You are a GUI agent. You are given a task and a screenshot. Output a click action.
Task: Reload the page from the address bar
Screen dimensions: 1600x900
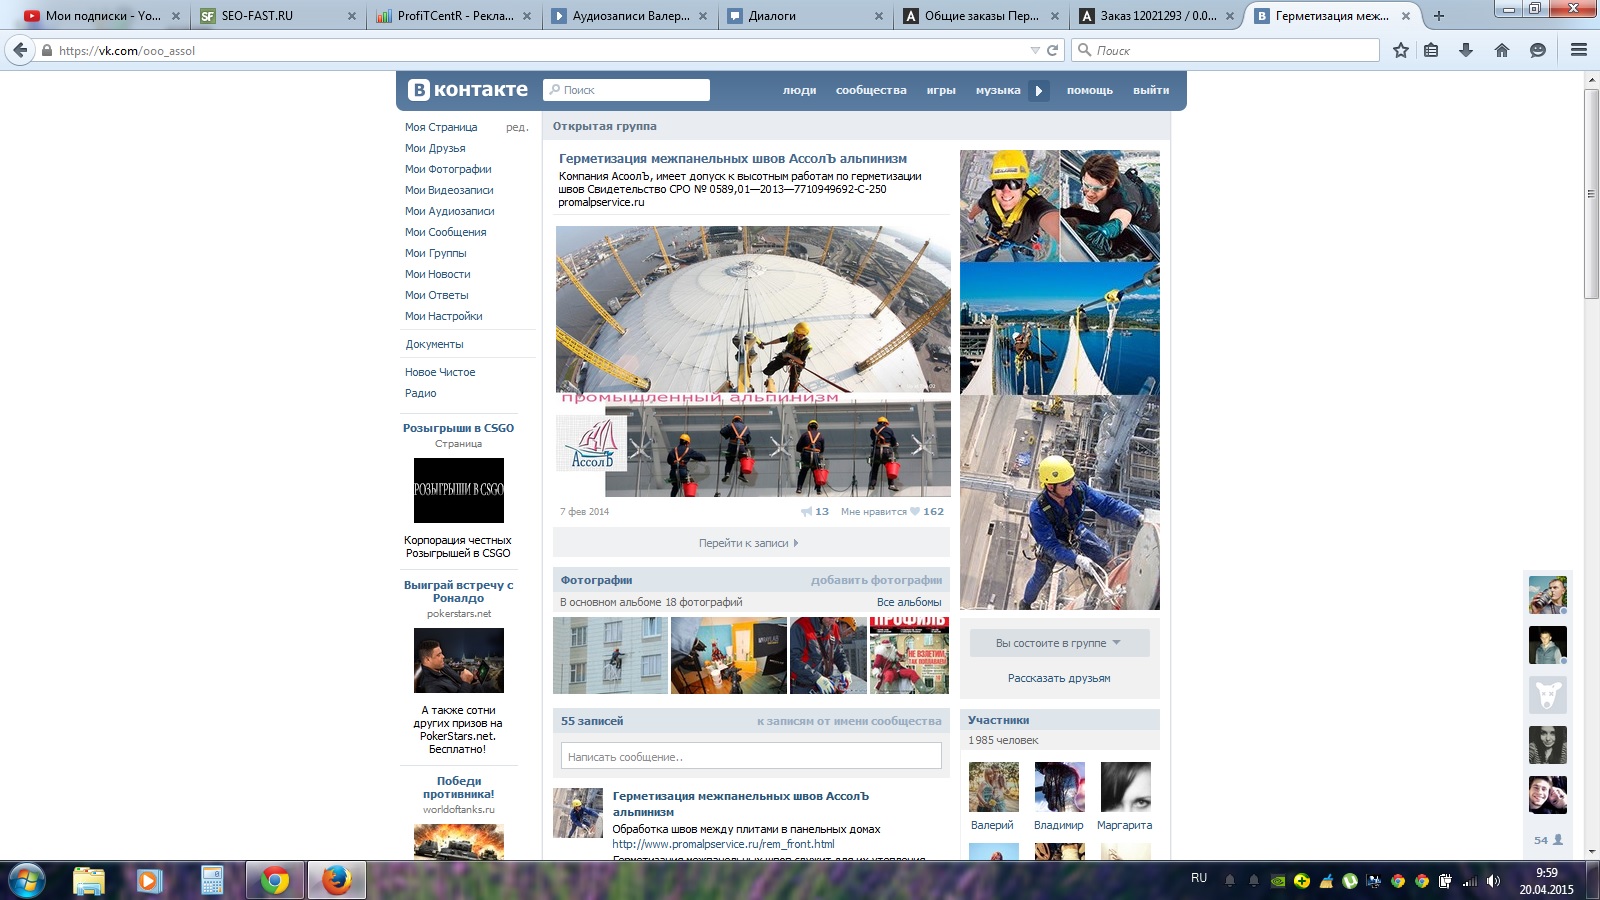coord(1052,50)
